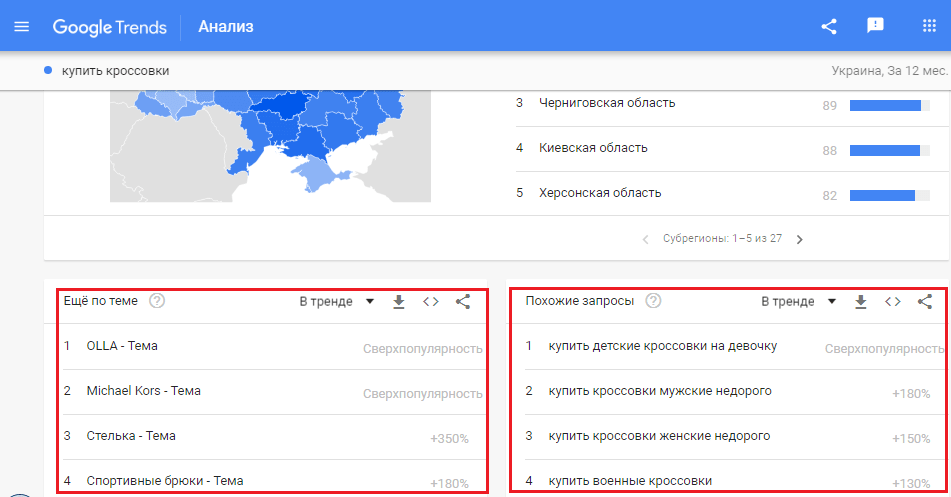
Task: Click the Ukraine regions map
Action: pyautogui.click(x=271, y=146)
